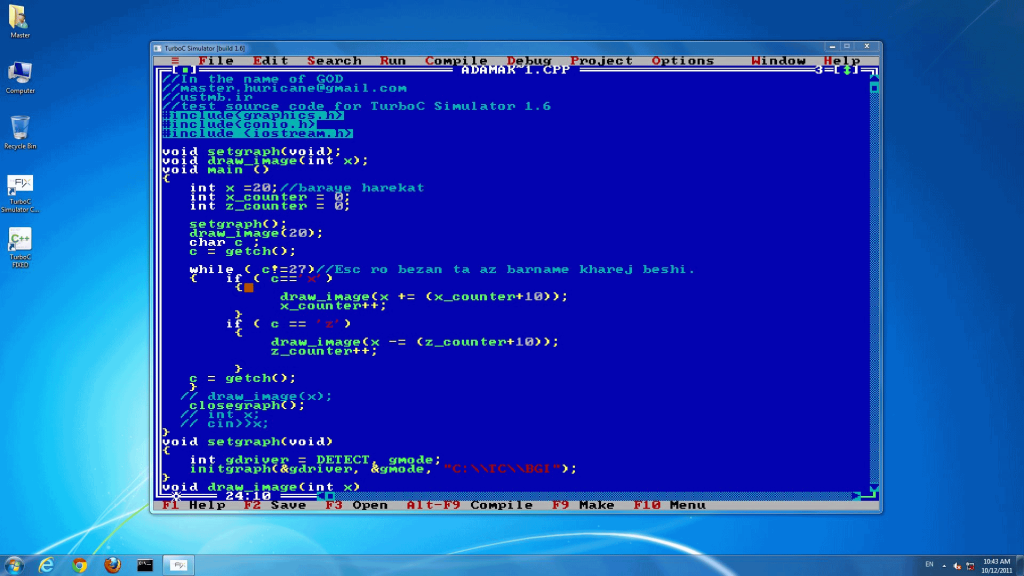Screen dimensions: 1024x576
Task: Open the Recycle Bin
Action: [20, 130]
